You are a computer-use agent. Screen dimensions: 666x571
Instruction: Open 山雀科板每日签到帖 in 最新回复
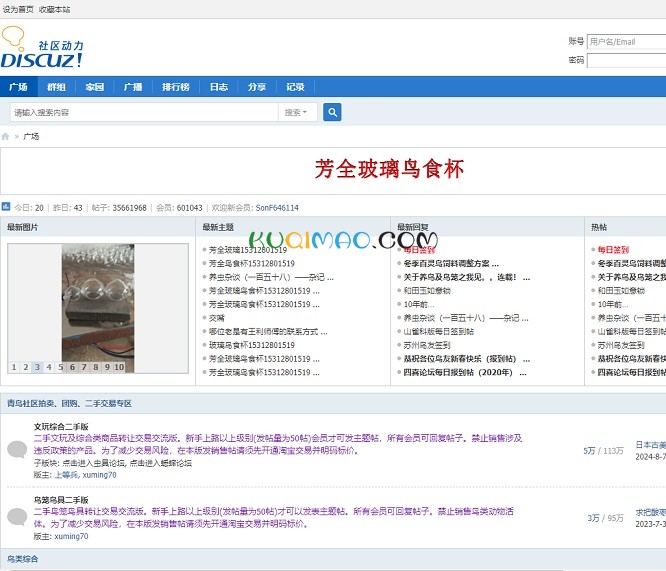(438, 331)
